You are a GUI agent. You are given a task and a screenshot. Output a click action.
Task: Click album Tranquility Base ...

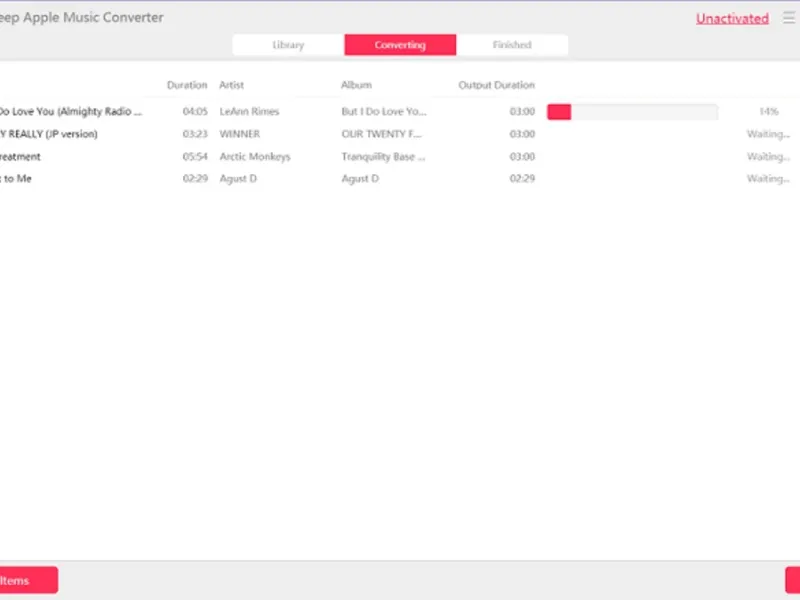pos(383,157)
